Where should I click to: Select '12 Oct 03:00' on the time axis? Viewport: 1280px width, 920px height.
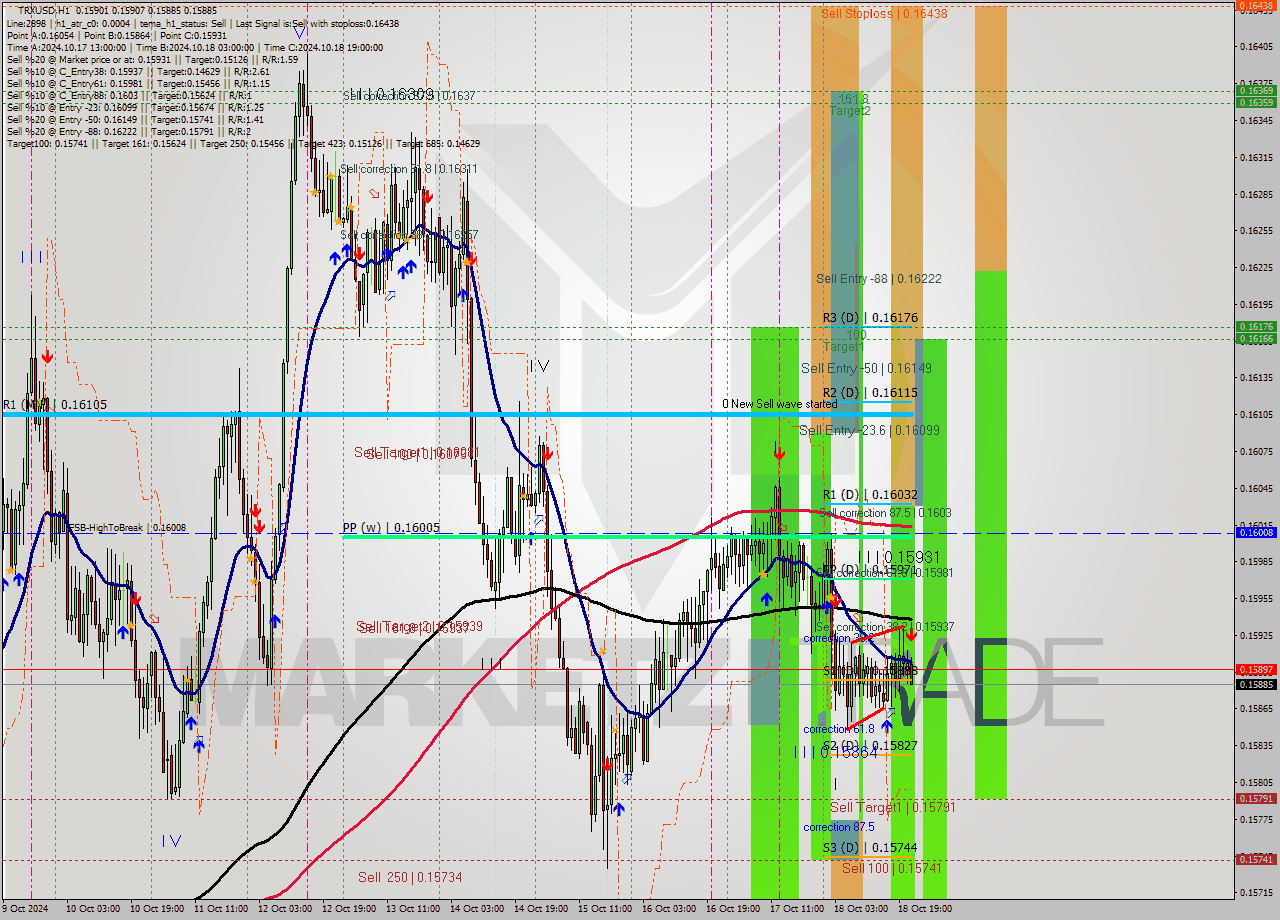pos(284,909)
